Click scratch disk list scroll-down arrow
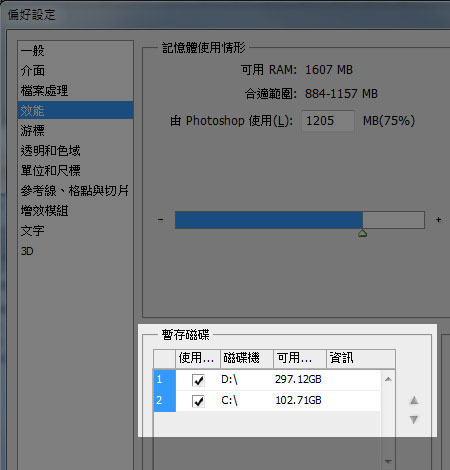The image size is (450, 470). tap(388, 461)
